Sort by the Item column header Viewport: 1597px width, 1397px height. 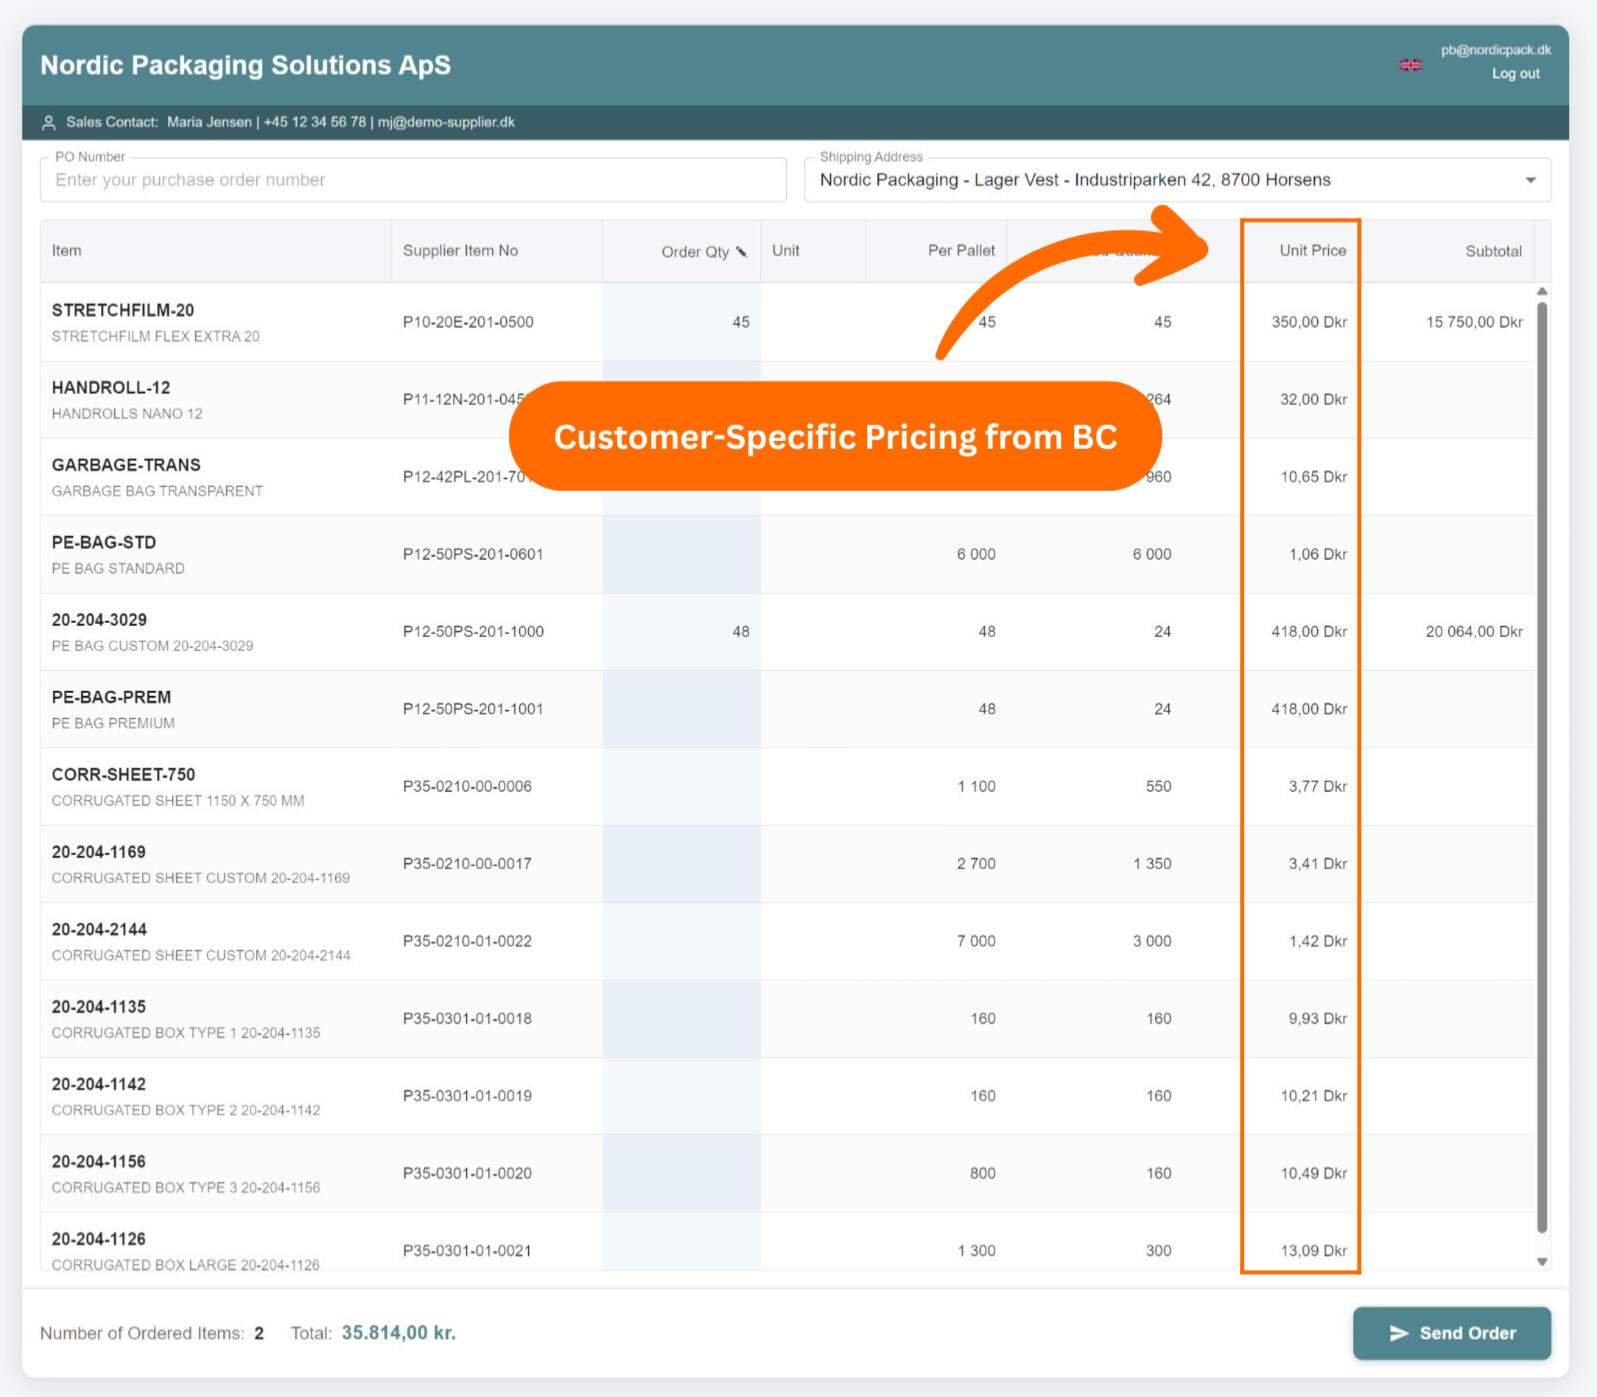(x=67, y=251)
